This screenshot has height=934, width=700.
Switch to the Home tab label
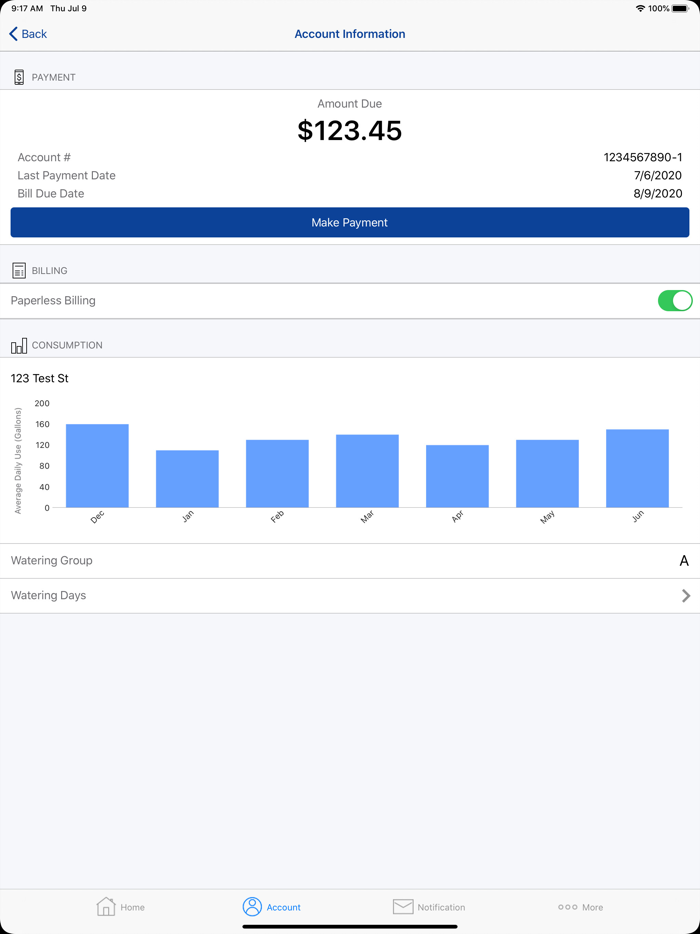pyautogui.click(x=132, y=907)
